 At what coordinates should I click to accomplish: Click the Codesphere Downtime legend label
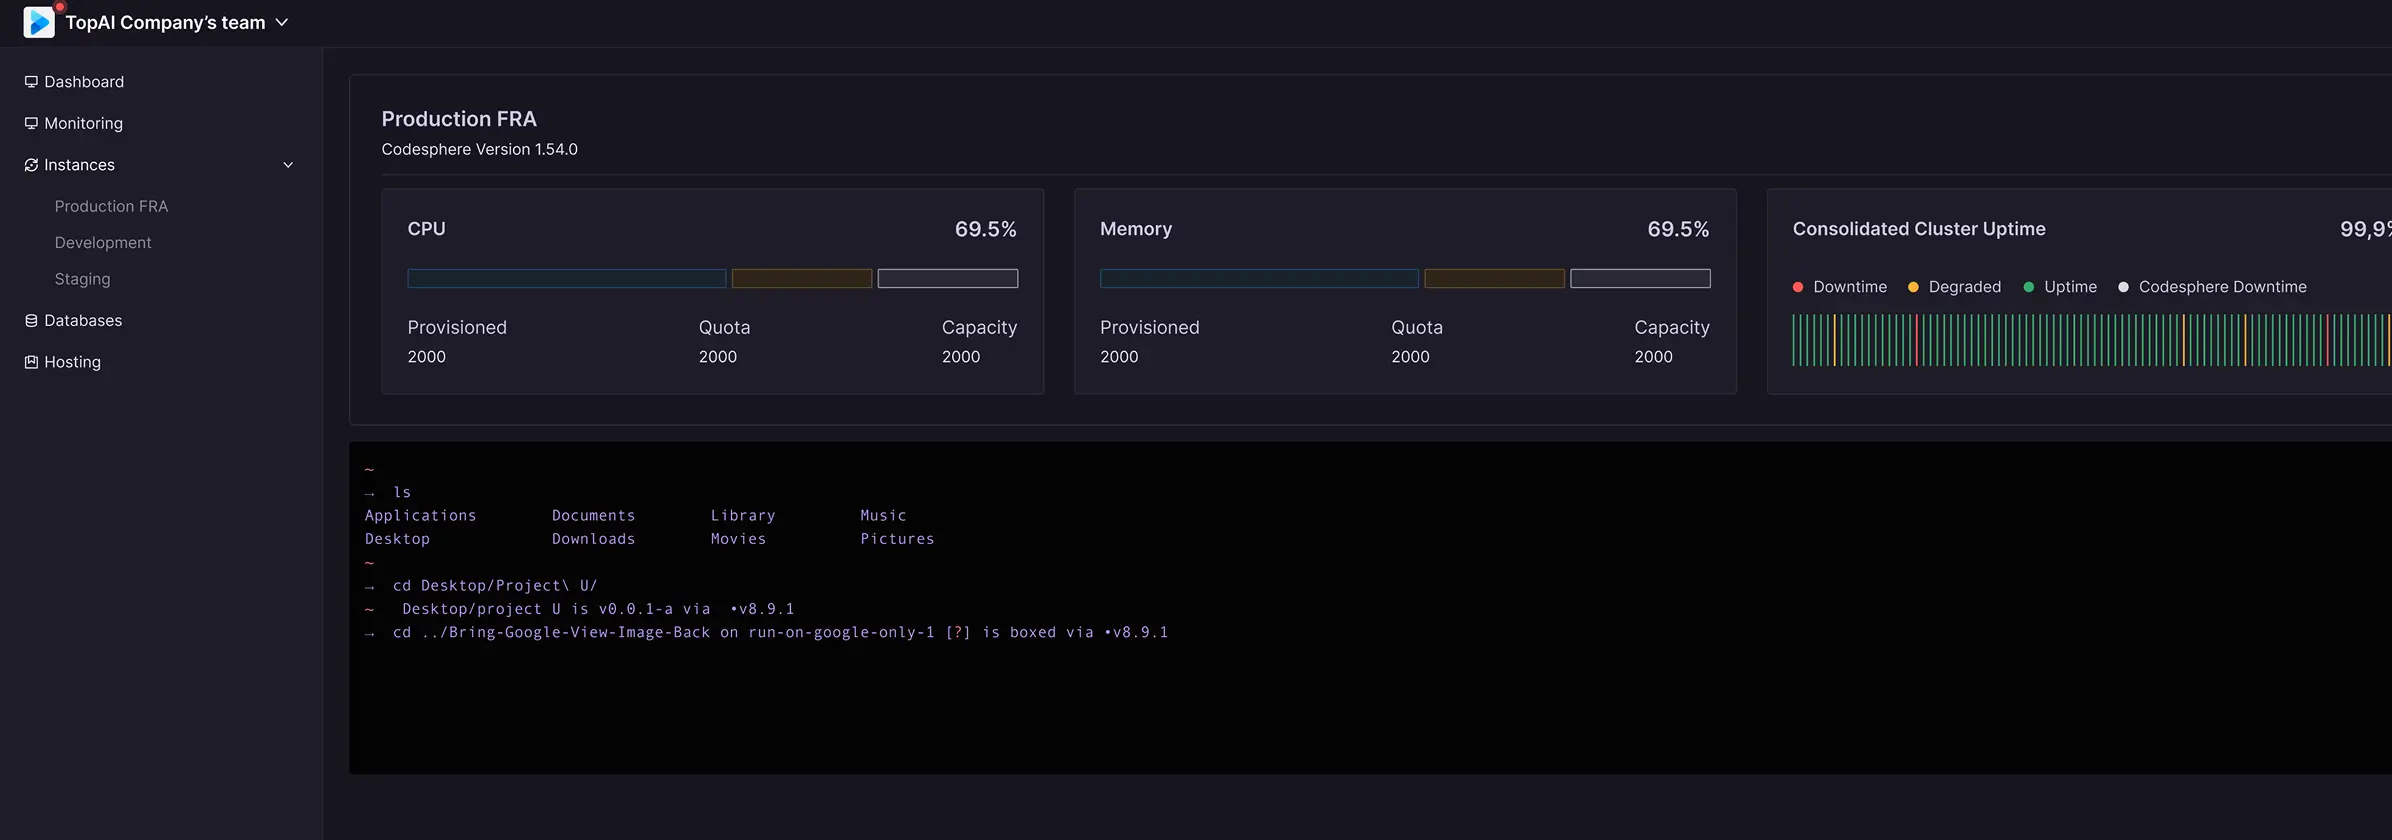pos(2223,287)
